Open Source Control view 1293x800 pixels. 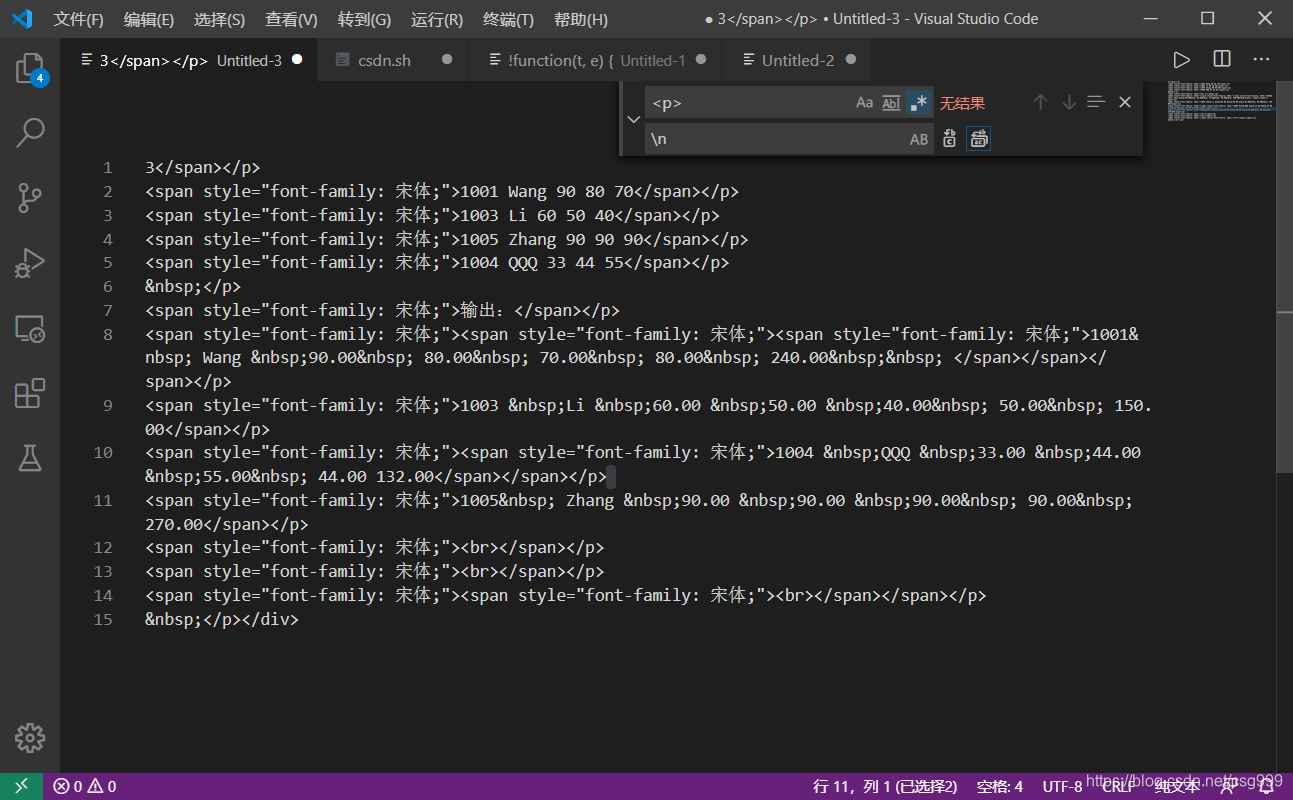pyautogui.click(x=30, y=198)
